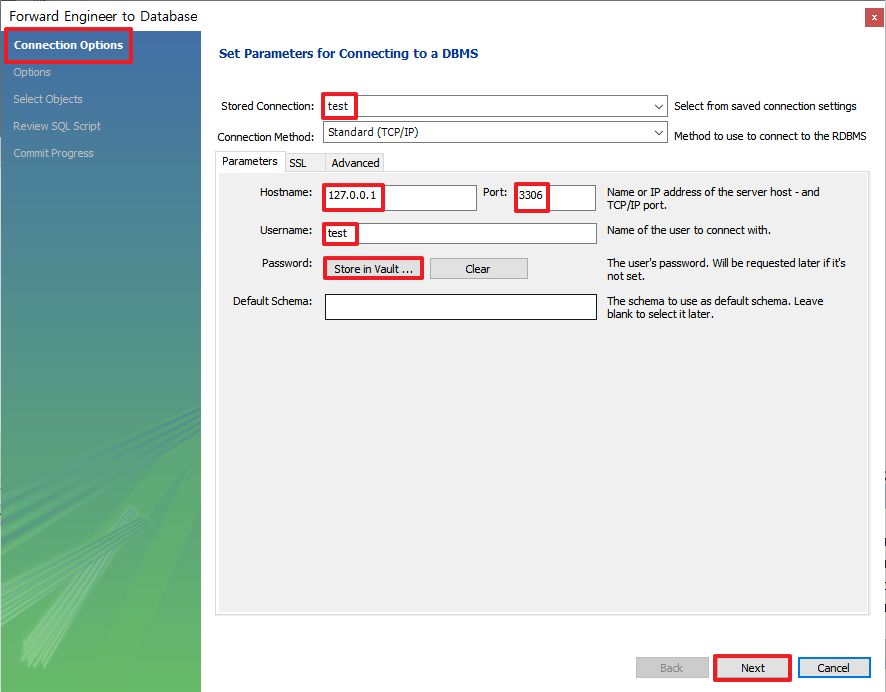
Task: Close the Forward Engineer to Database dialog
Action: [x=874, y=18]
